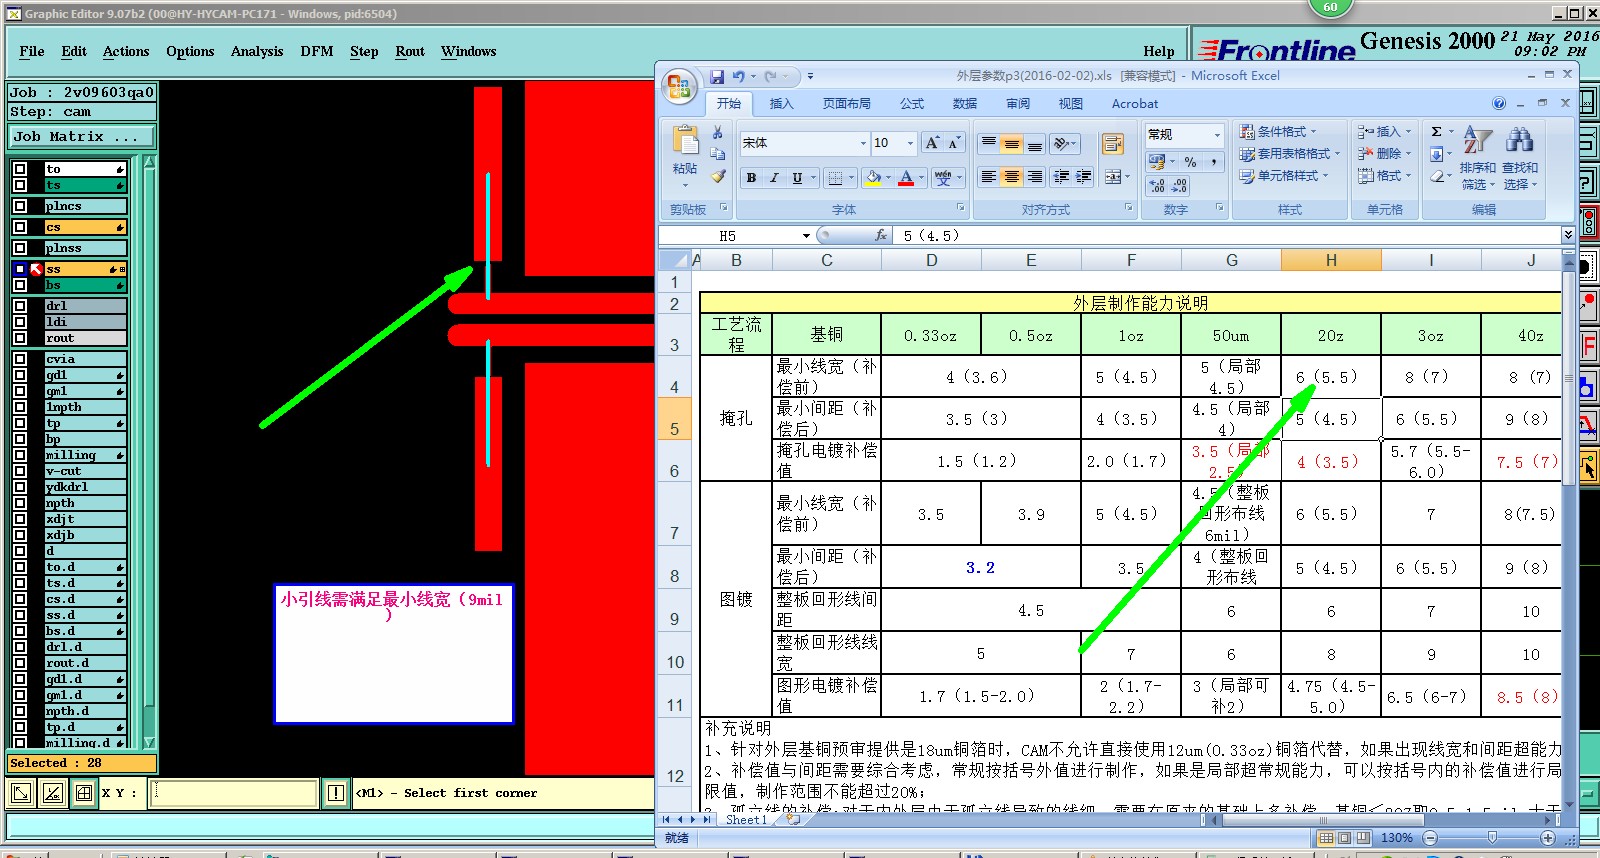Decrease font size with the shrink font icon
Image resolution: width=1600 pixels, height=858 pixels.
point(953,143)
